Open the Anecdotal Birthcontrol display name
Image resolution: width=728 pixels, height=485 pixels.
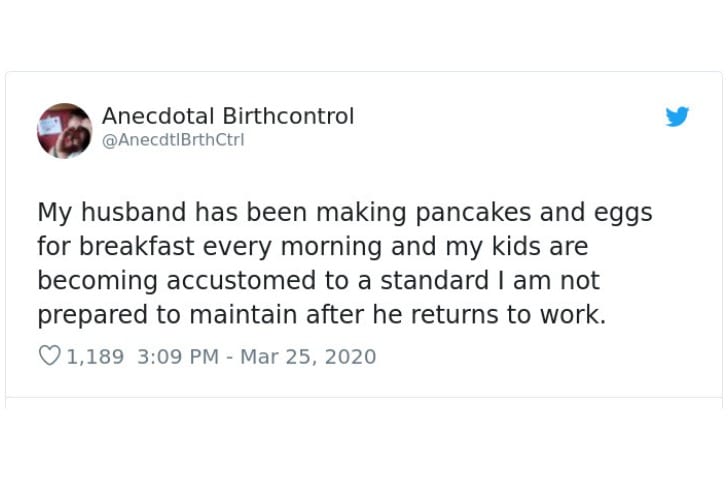click(x=228, y=116)
